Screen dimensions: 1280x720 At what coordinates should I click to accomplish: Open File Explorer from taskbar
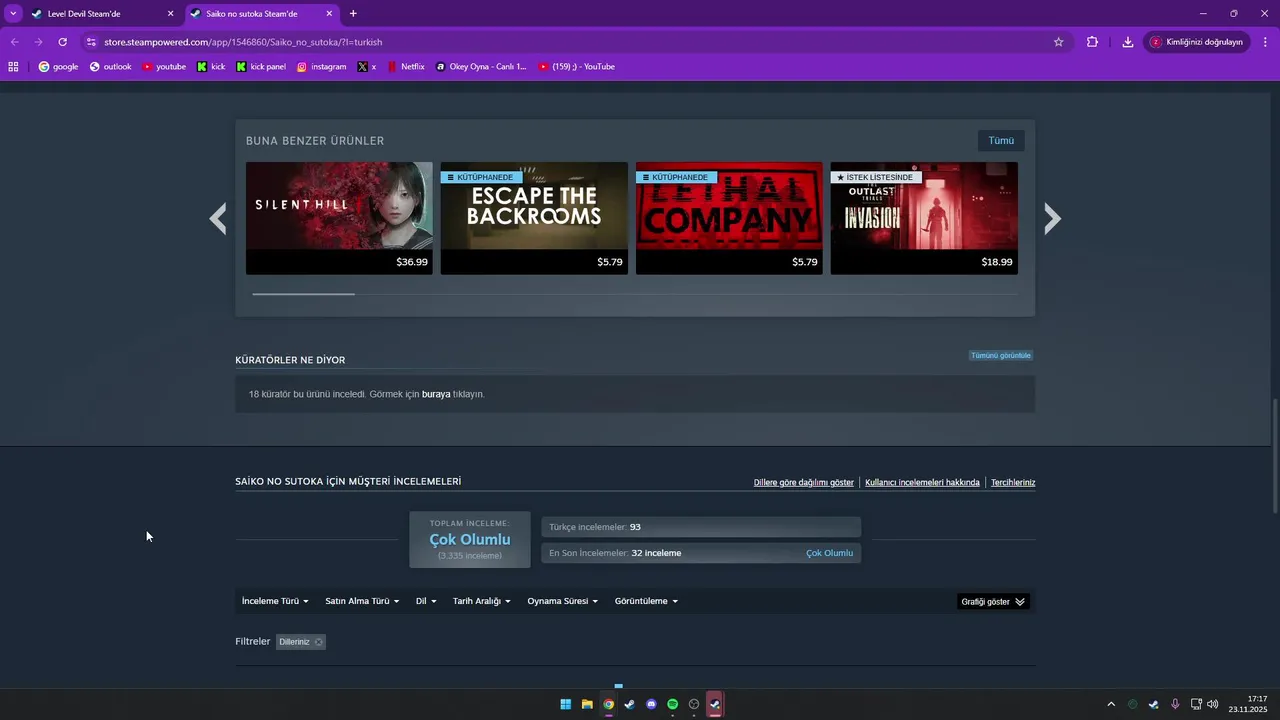[x=587, y=704]
